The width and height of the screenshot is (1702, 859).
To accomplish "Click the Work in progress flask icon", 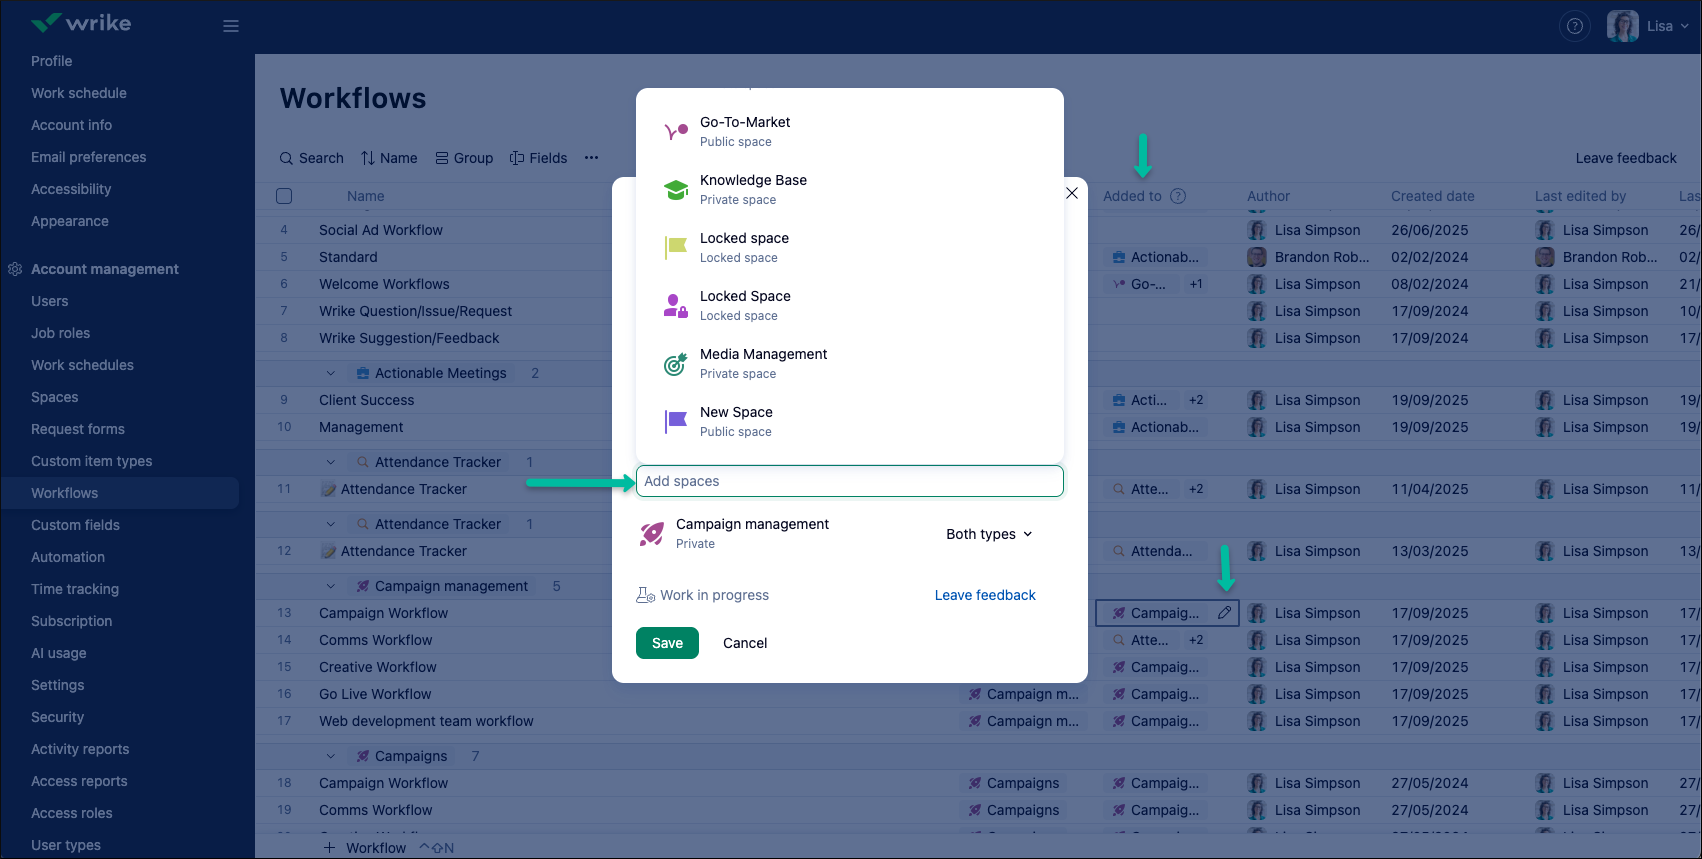I will tap(646, 595).
